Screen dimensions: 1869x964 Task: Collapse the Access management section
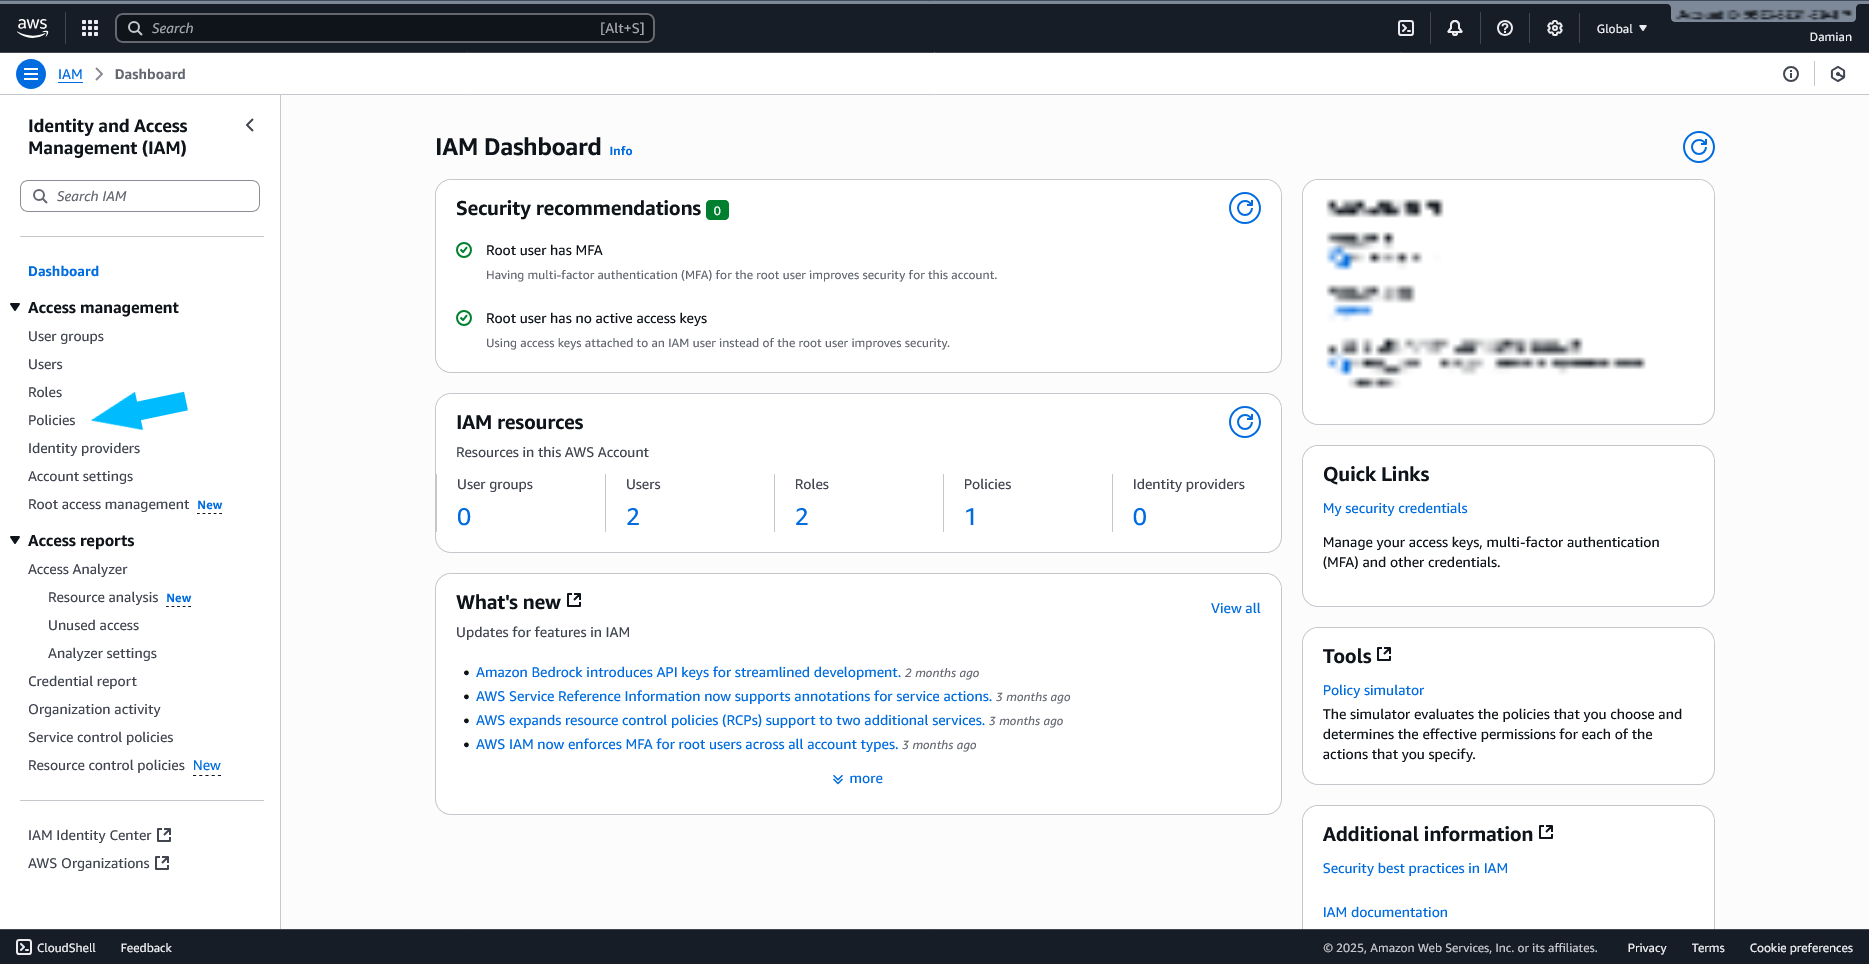coord(15,307)
